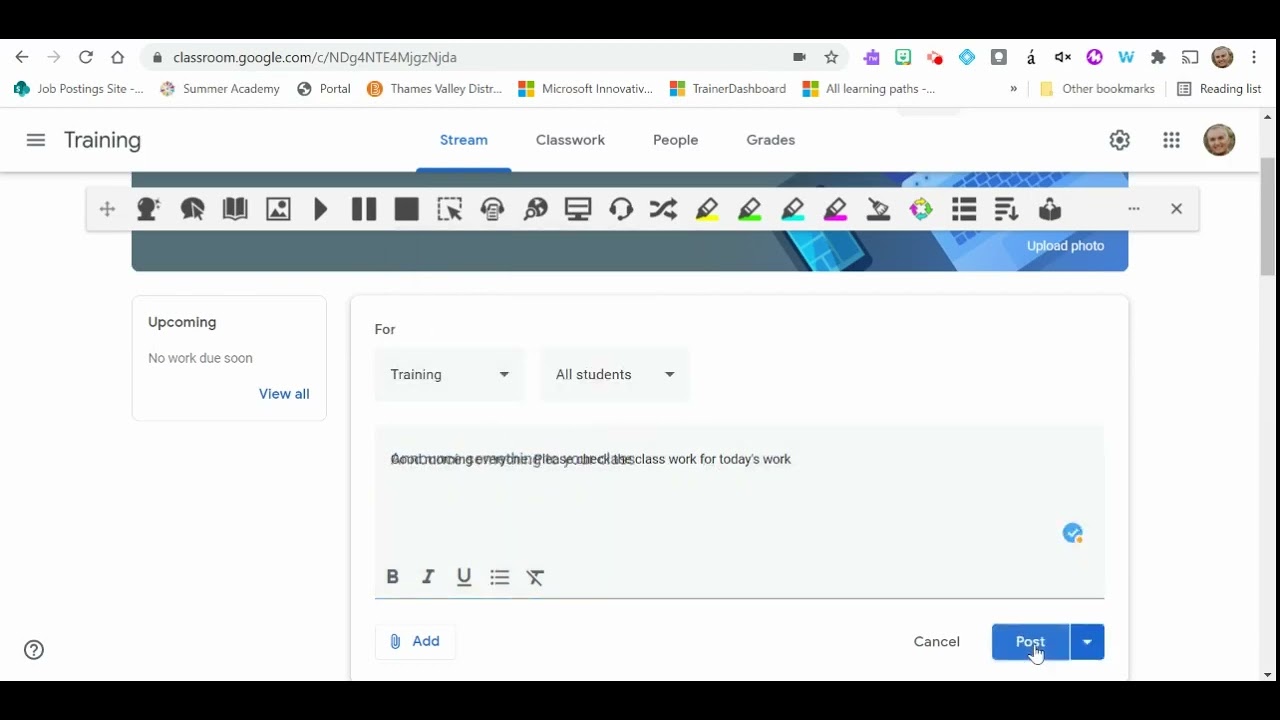
Task: Expand the All students dropdown
Action: [x=614, y=374]
